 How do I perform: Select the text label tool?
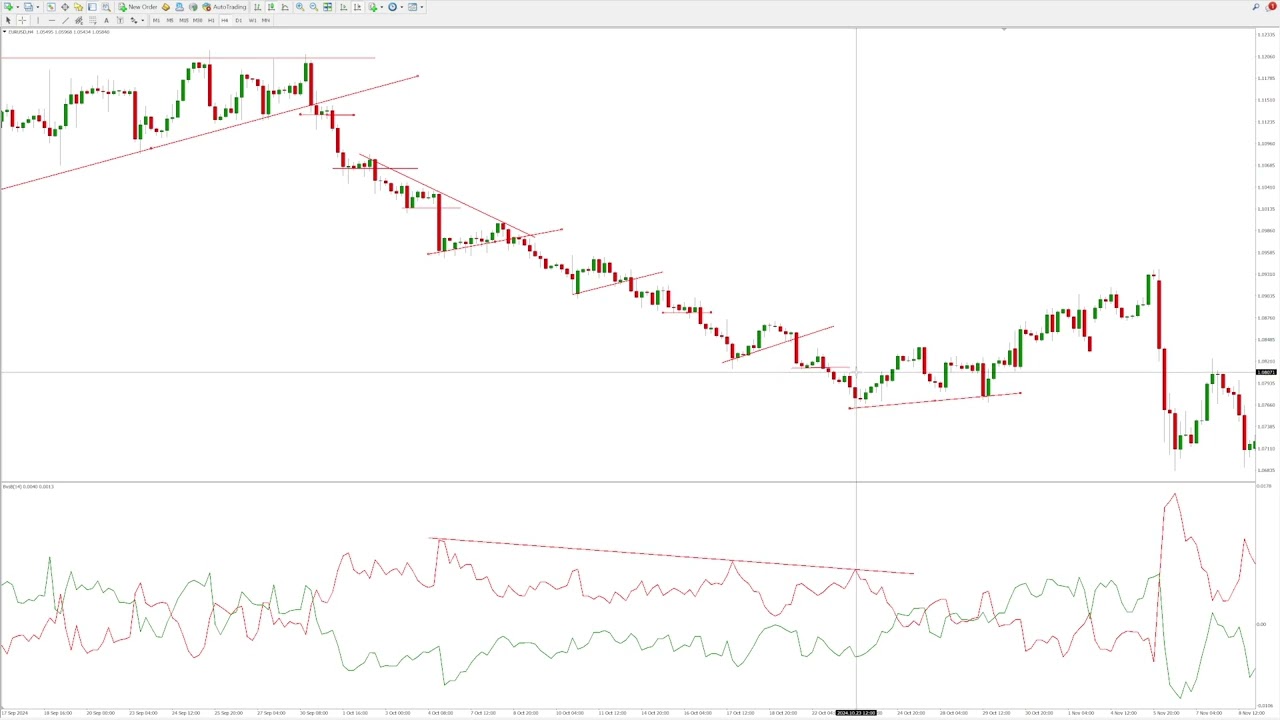point(120,20)
